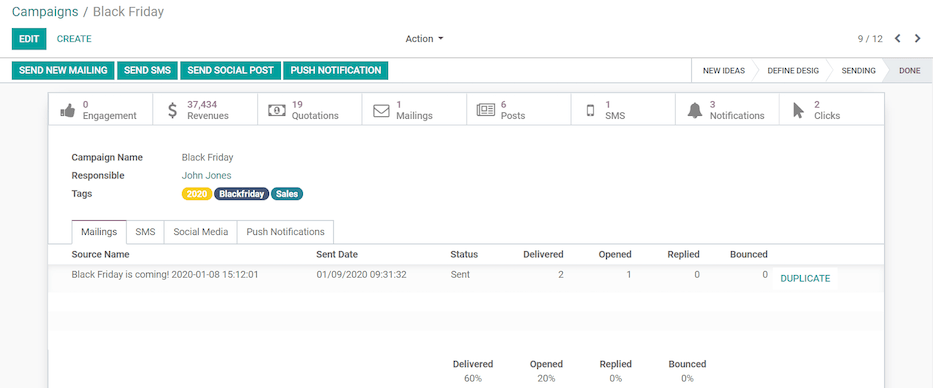Click the thumbs-up Engagement icon
The image size is (933, 388).
(68, 111)
